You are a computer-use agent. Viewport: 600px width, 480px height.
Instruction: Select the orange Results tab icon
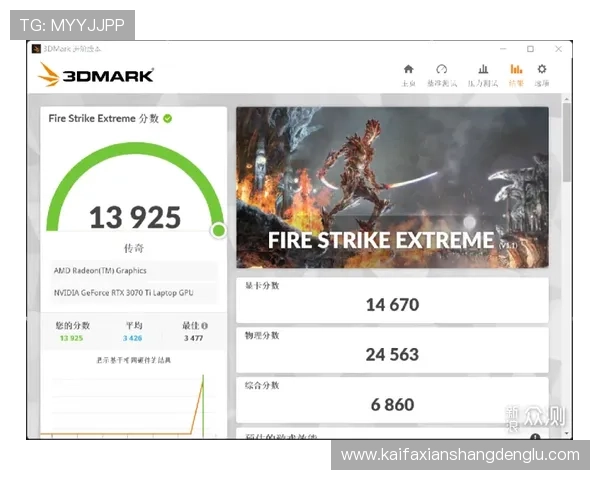516,69
